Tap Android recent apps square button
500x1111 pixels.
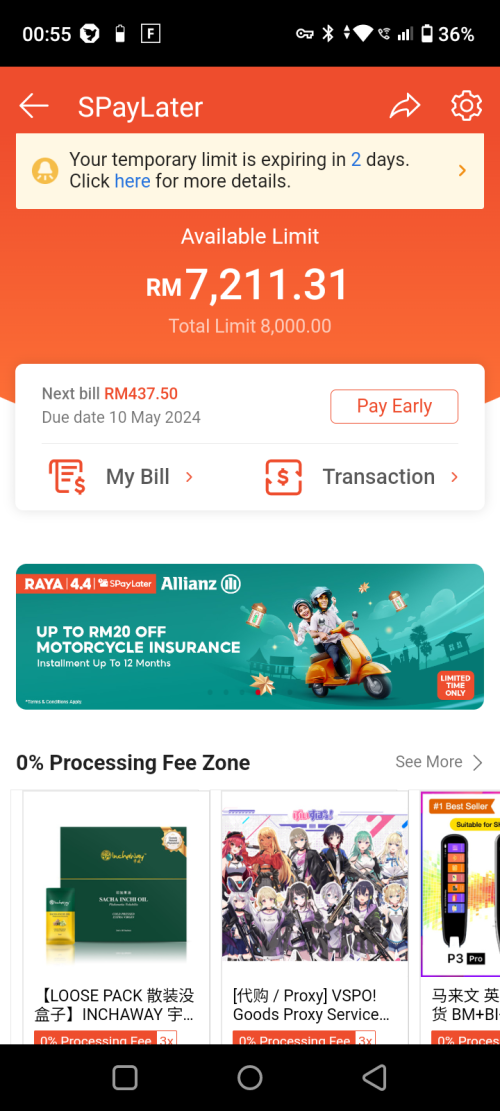[125, 1077]
